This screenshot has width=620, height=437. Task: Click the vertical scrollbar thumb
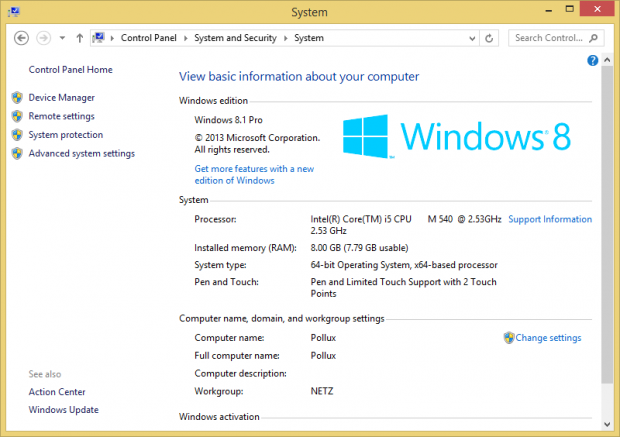[x=607, y=225]
